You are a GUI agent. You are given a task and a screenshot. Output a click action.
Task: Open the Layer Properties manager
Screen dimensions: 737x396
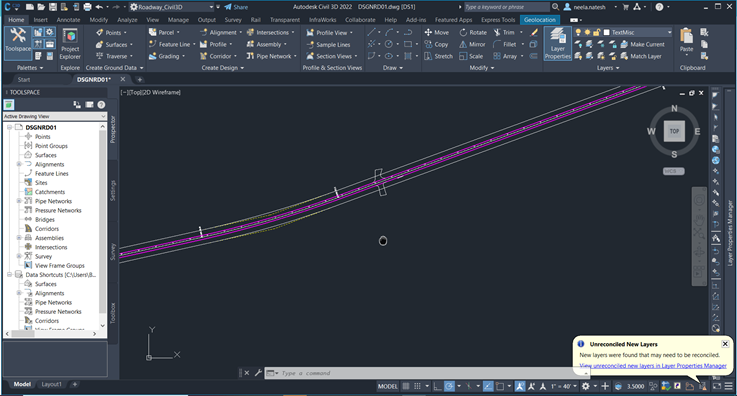[557, 44]
